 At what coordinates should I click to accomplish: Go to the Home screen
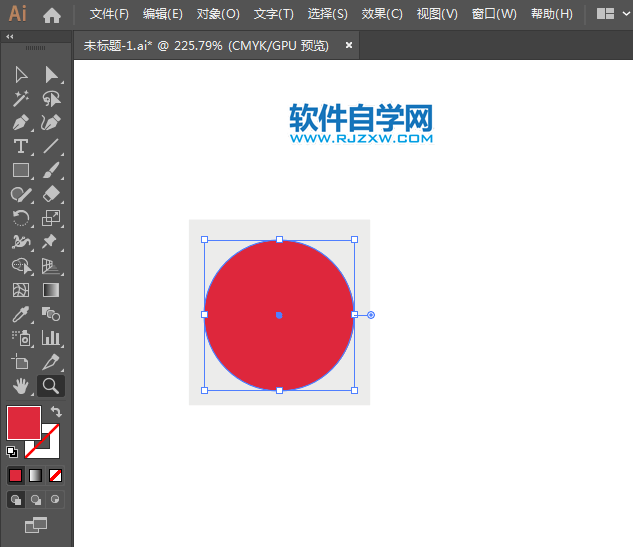click(x=52, y=14)
